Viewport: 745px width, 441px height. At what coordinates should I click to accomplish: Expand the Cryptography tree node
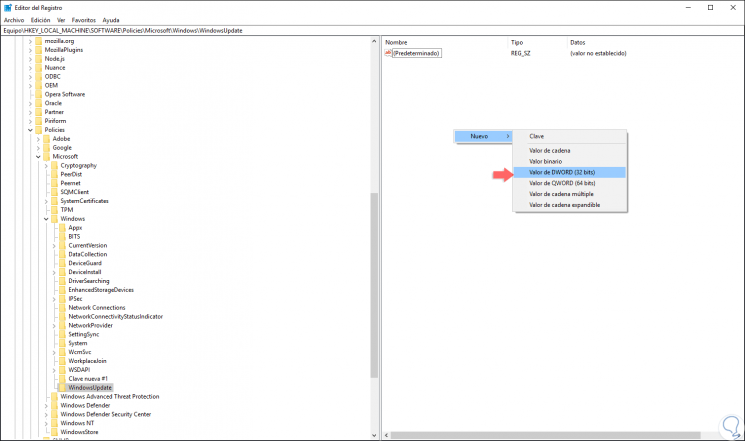click(46, 165)
